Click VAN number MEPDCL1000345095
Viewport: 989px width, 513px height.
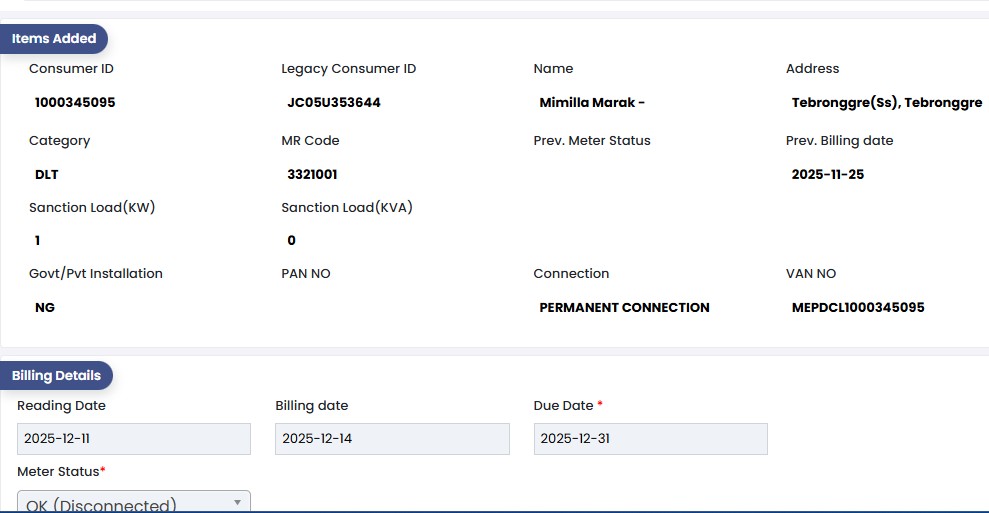pos(858,308)
